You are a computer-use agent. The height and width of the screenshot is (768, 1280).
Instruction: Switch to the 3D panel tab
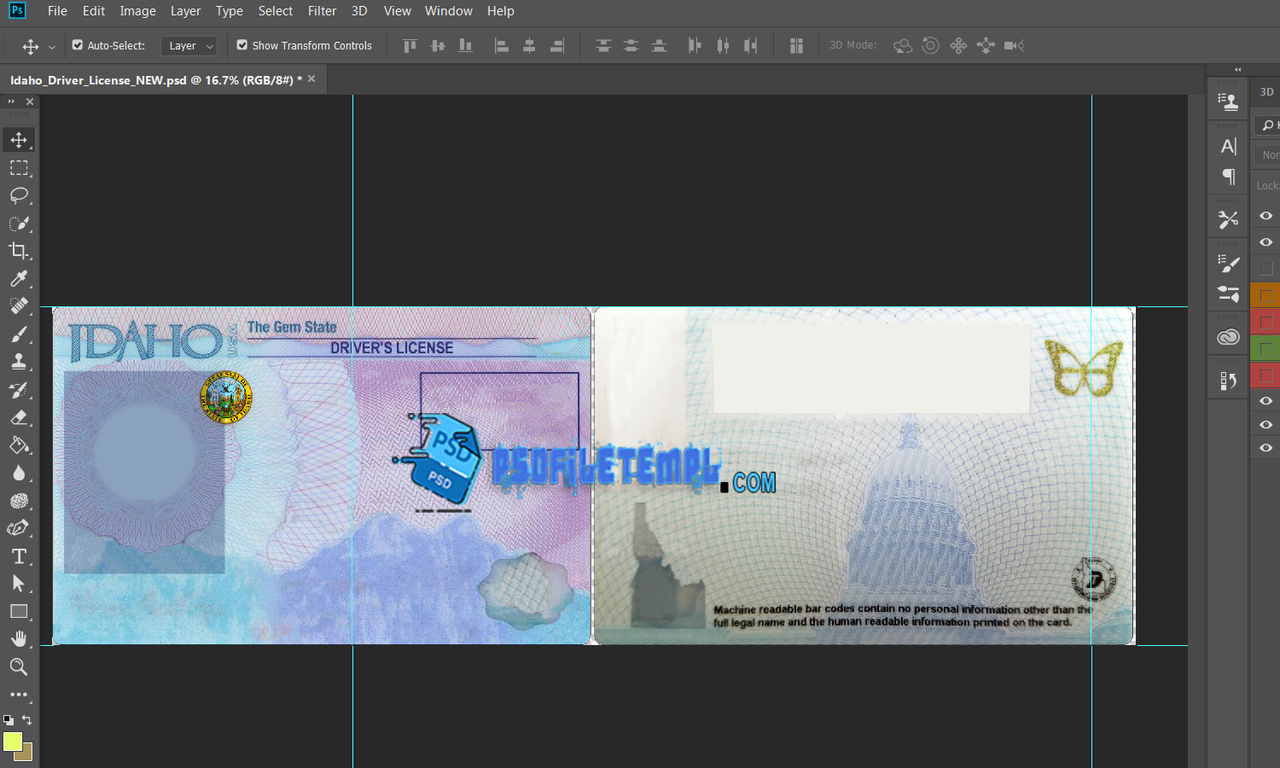click(x=1267, y=91)
